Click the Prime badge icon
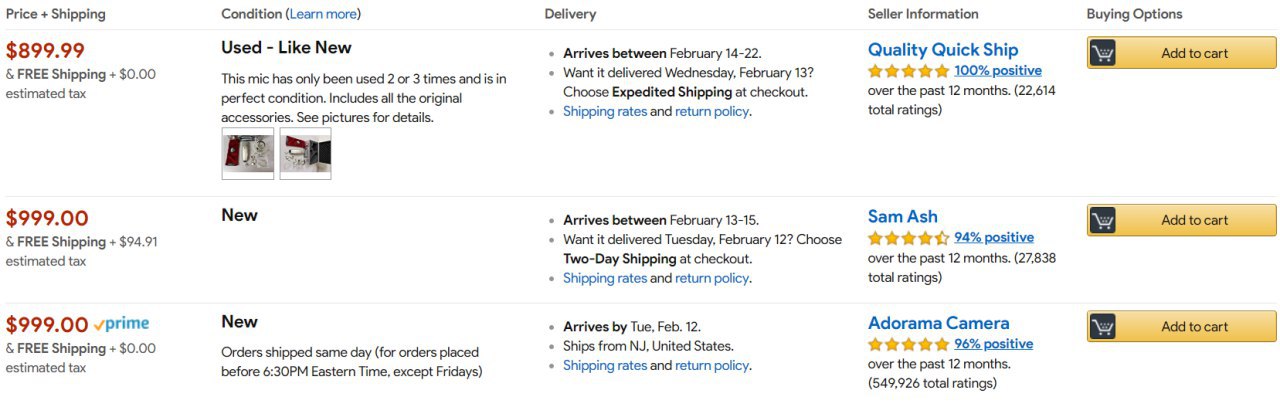 click(121, 324)
